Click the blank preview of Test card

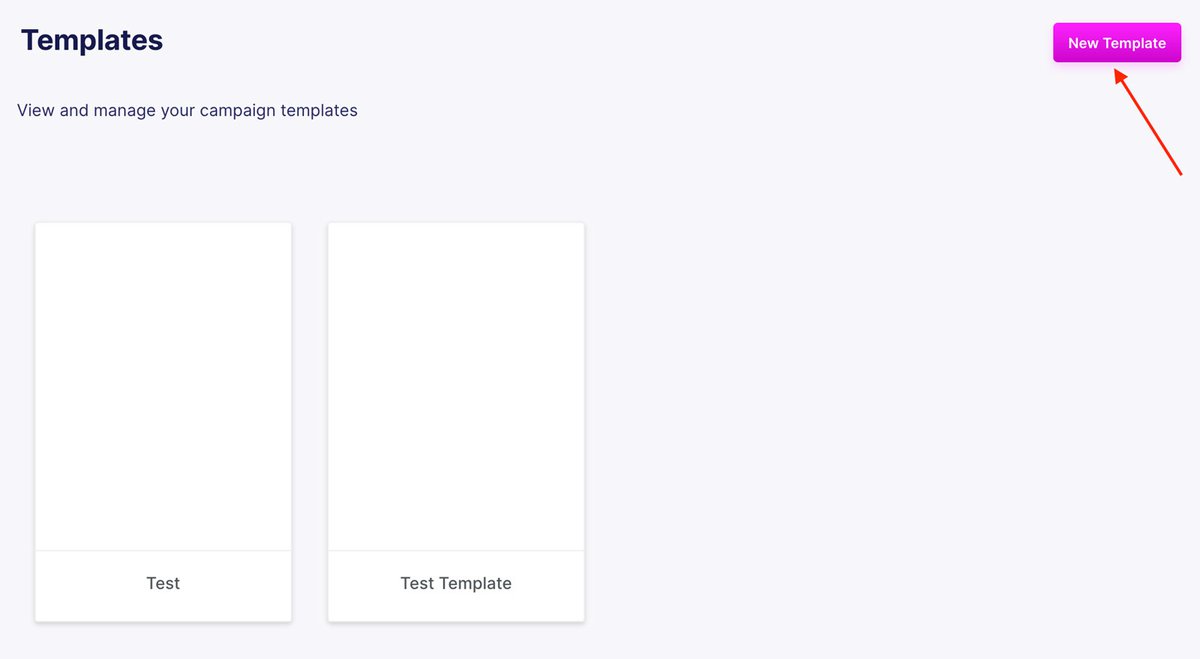click(163, 386)
